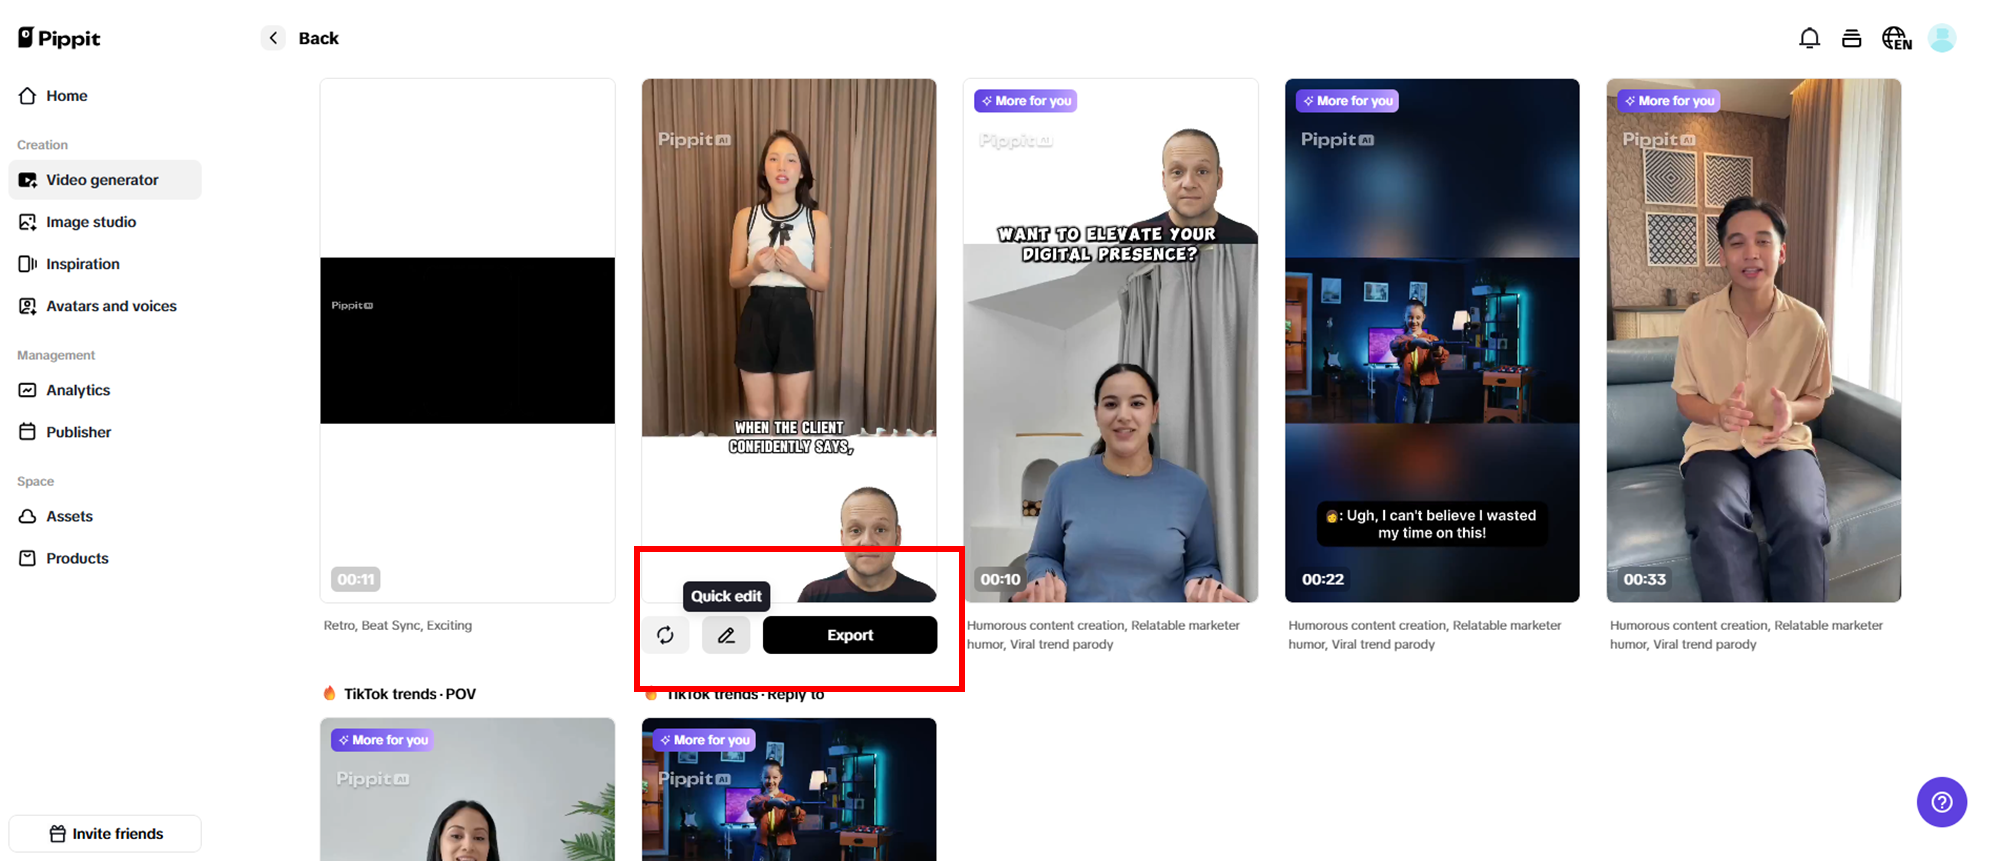Click the Home house icon
The image size is (2000, 861).
pyautogui.click(x=28, y=96)
